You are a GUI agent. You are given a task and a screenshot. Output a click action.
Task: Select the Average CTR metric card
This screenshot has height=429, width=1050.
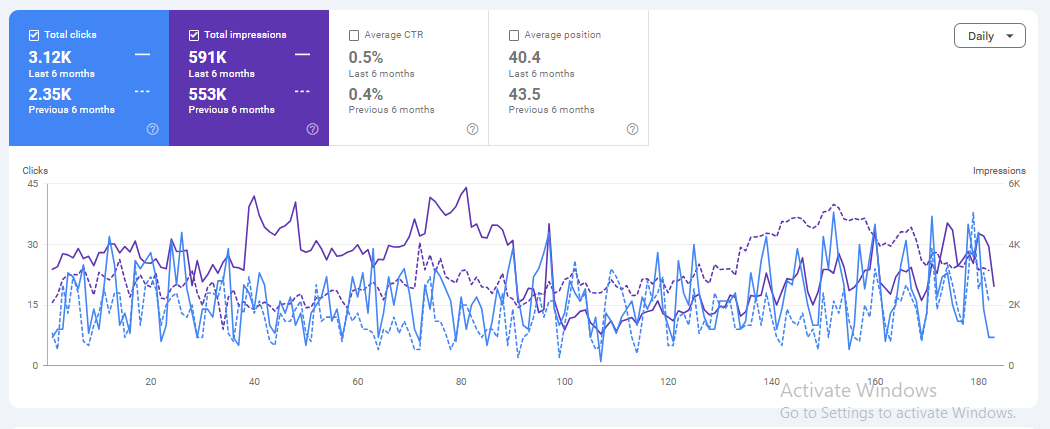[x=408, y=78]
